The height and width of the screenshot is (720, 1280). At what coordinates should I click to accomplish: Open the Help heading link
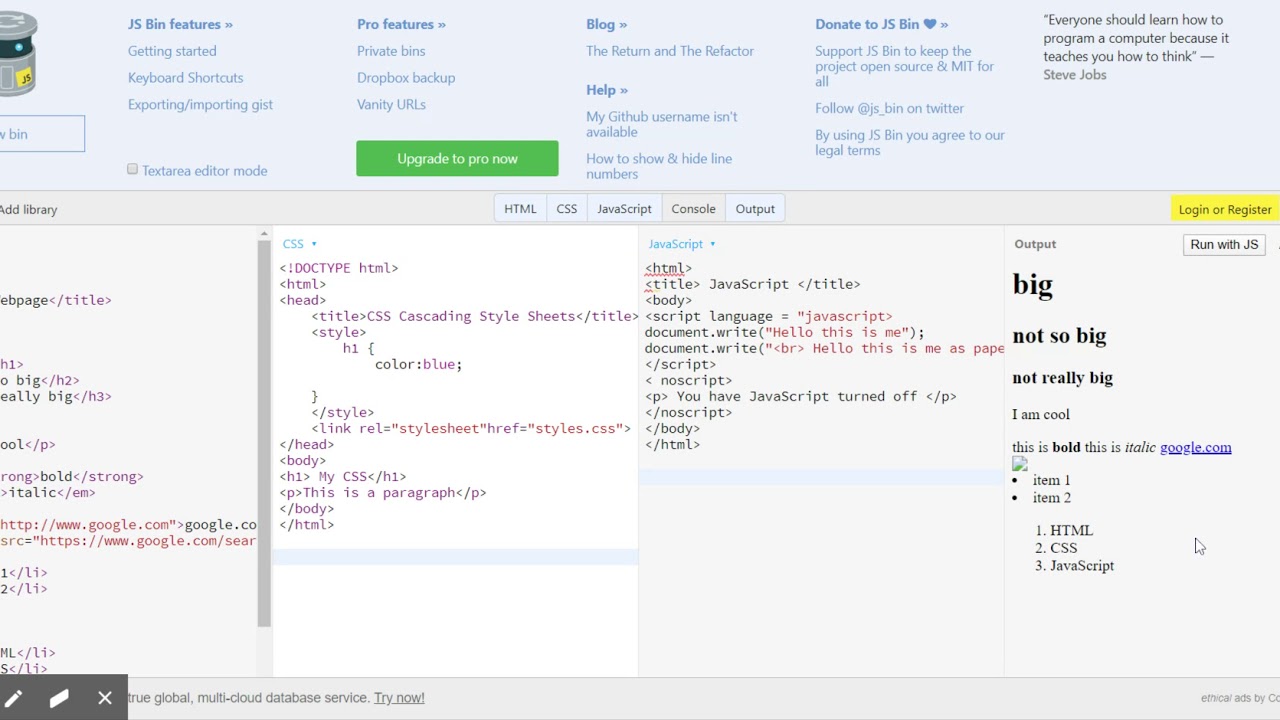(607, 90)
